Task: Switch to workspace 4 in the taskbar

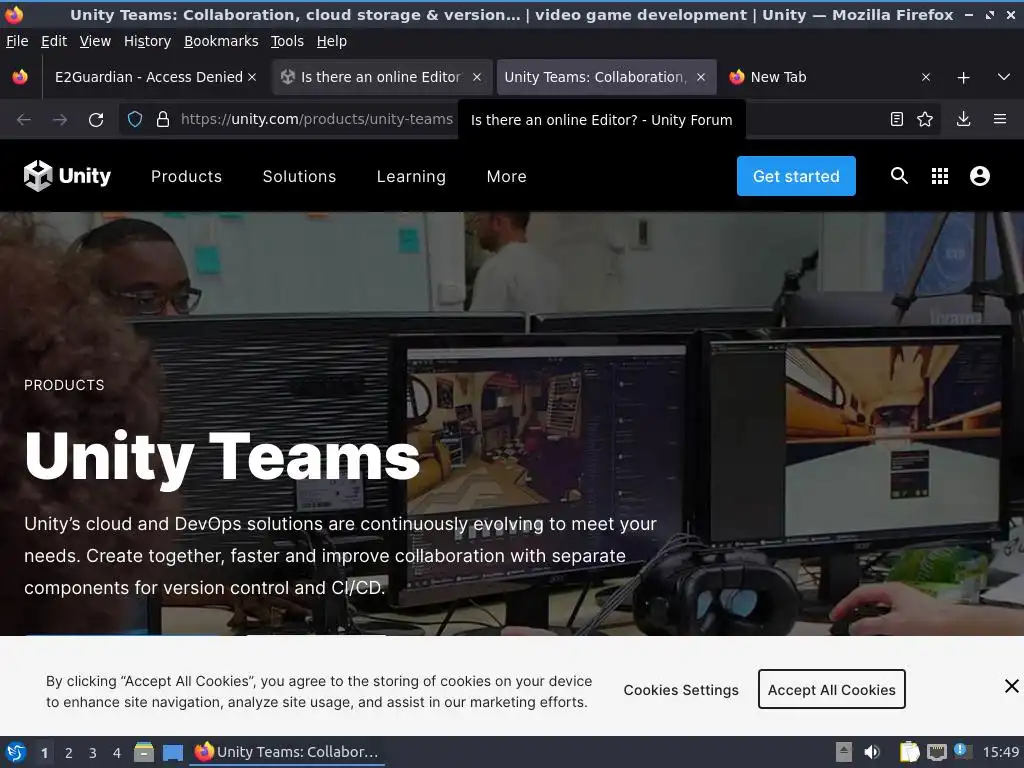Action: pos(117,753)
